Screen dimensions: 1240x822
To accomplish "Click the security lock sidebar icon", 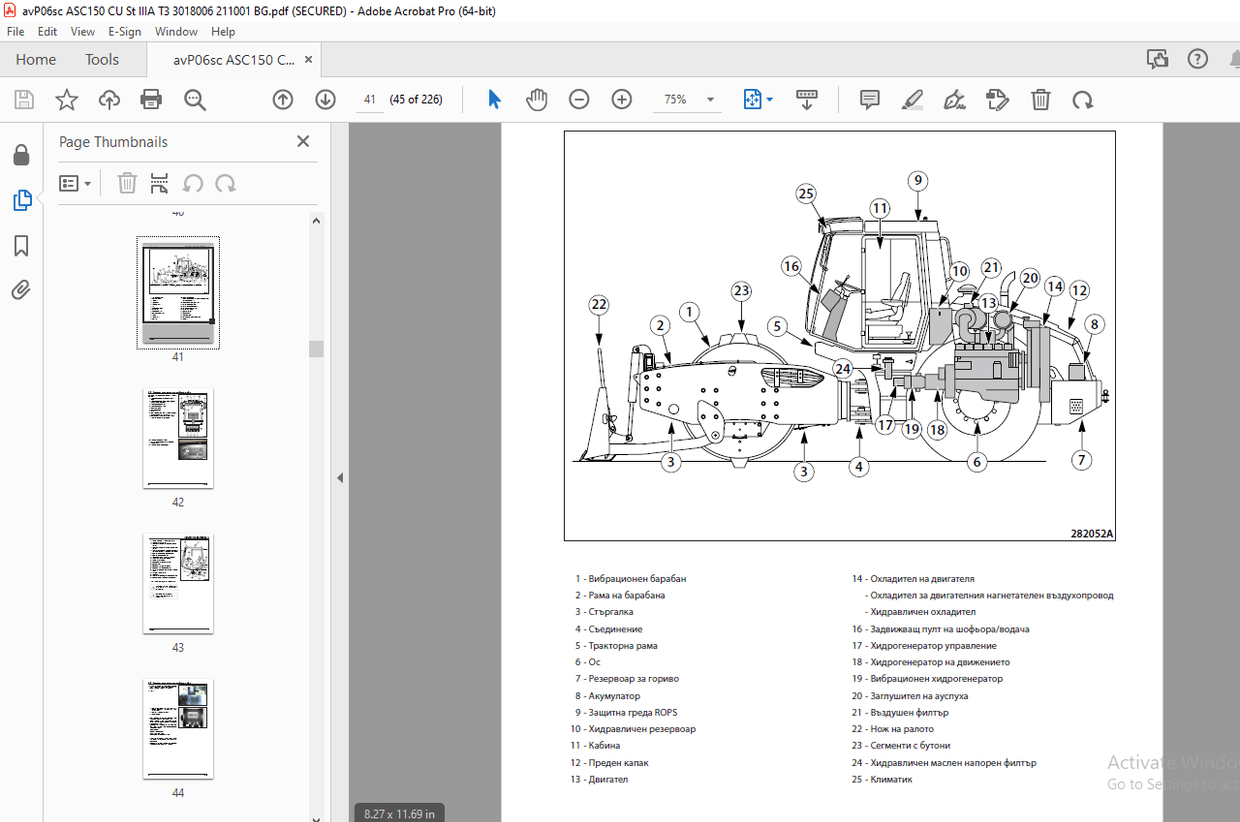I will coord(22,154).
